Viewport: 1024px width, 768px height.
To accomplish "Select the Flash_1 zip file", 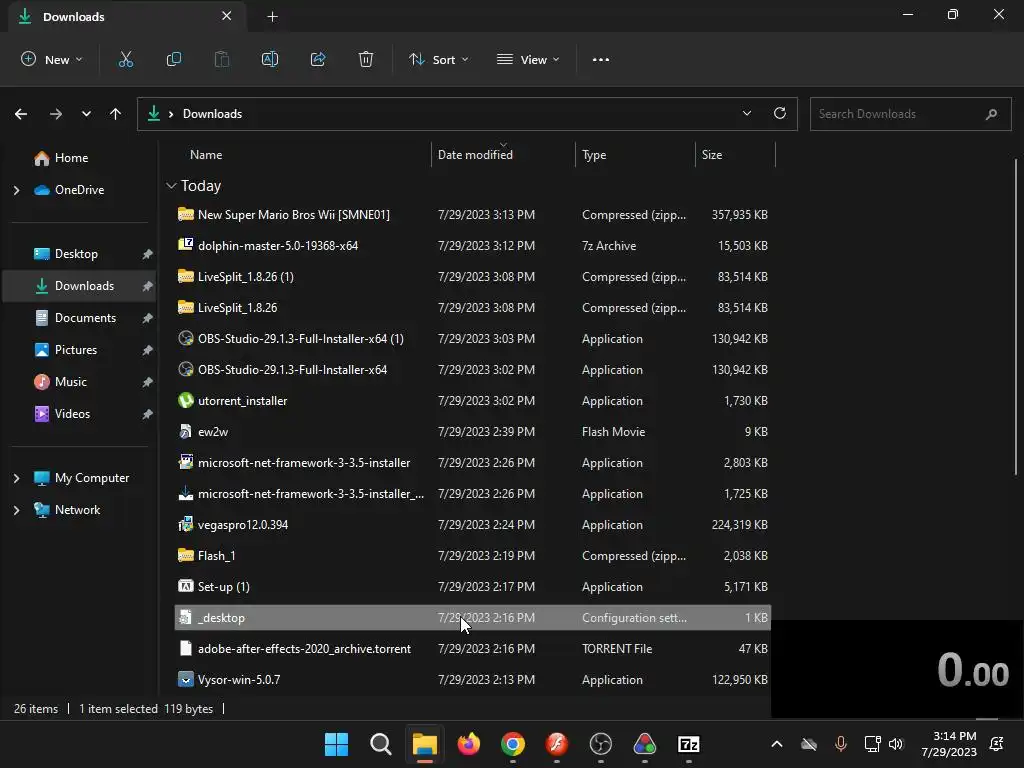I will [473, 556].
